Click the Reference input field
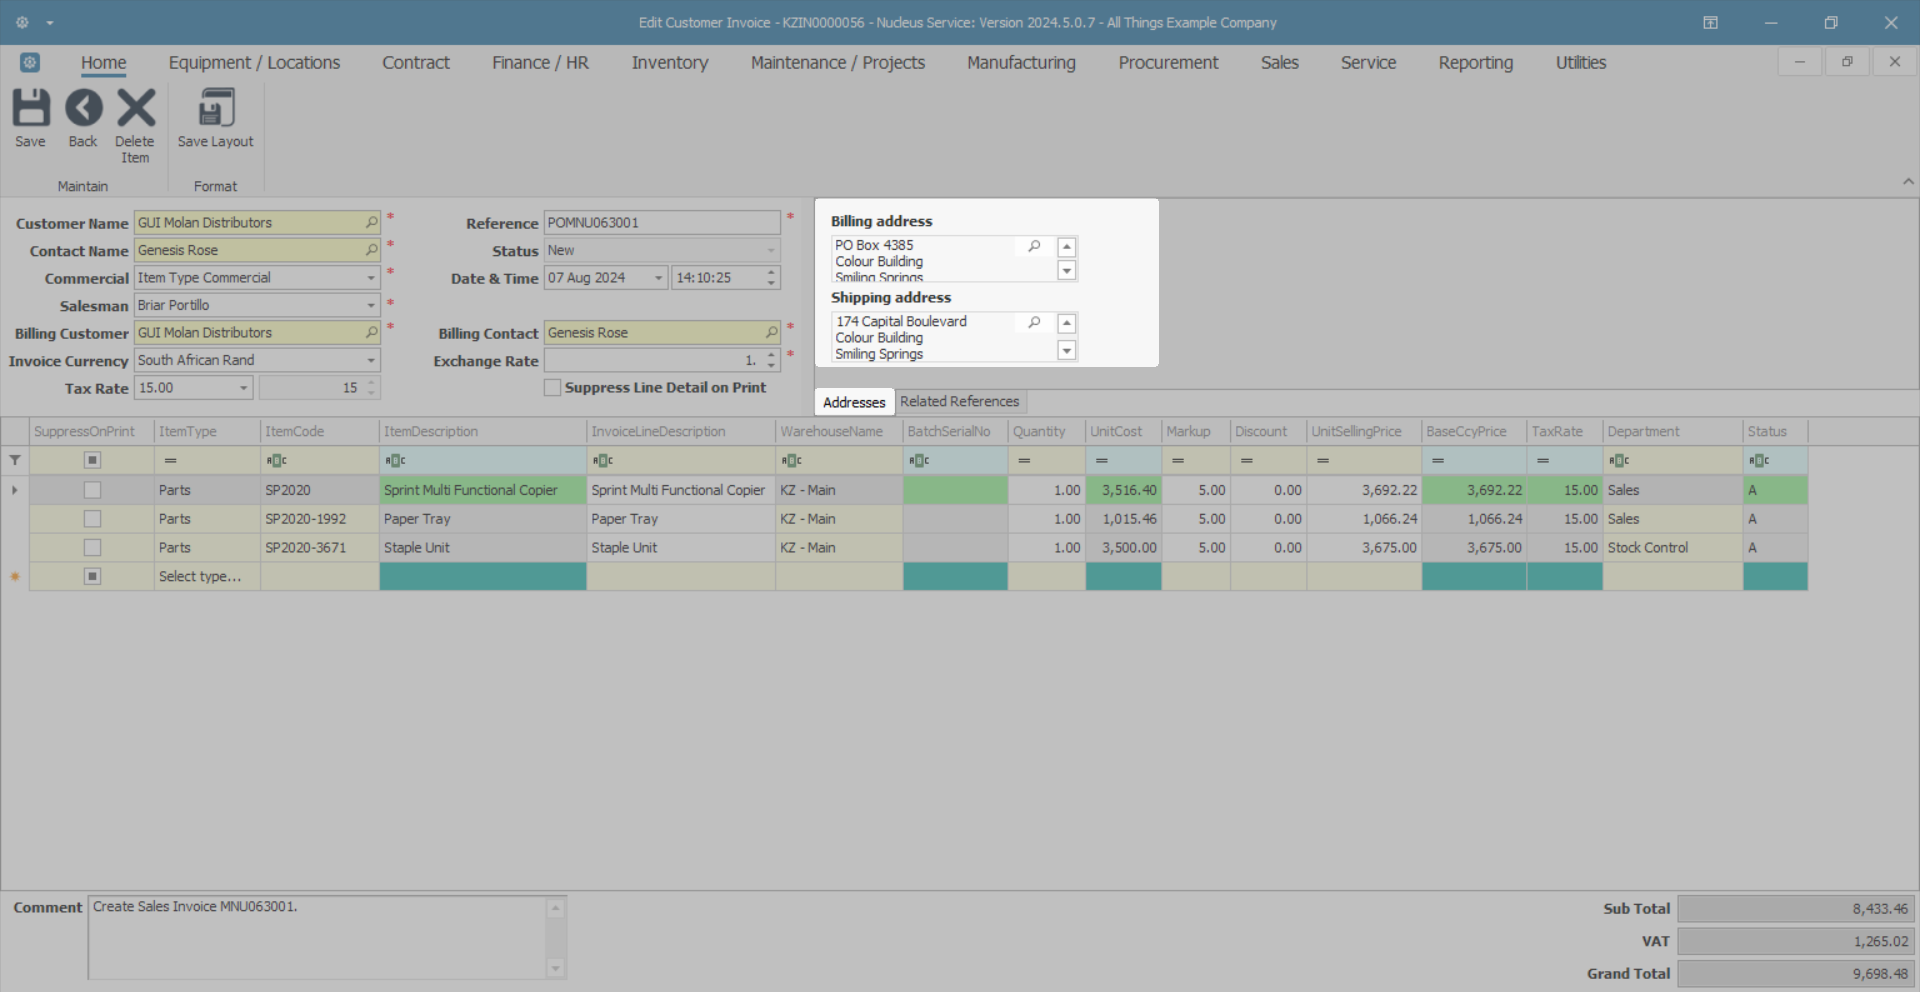The image size is (1920, 992). [x=661, y=222]
